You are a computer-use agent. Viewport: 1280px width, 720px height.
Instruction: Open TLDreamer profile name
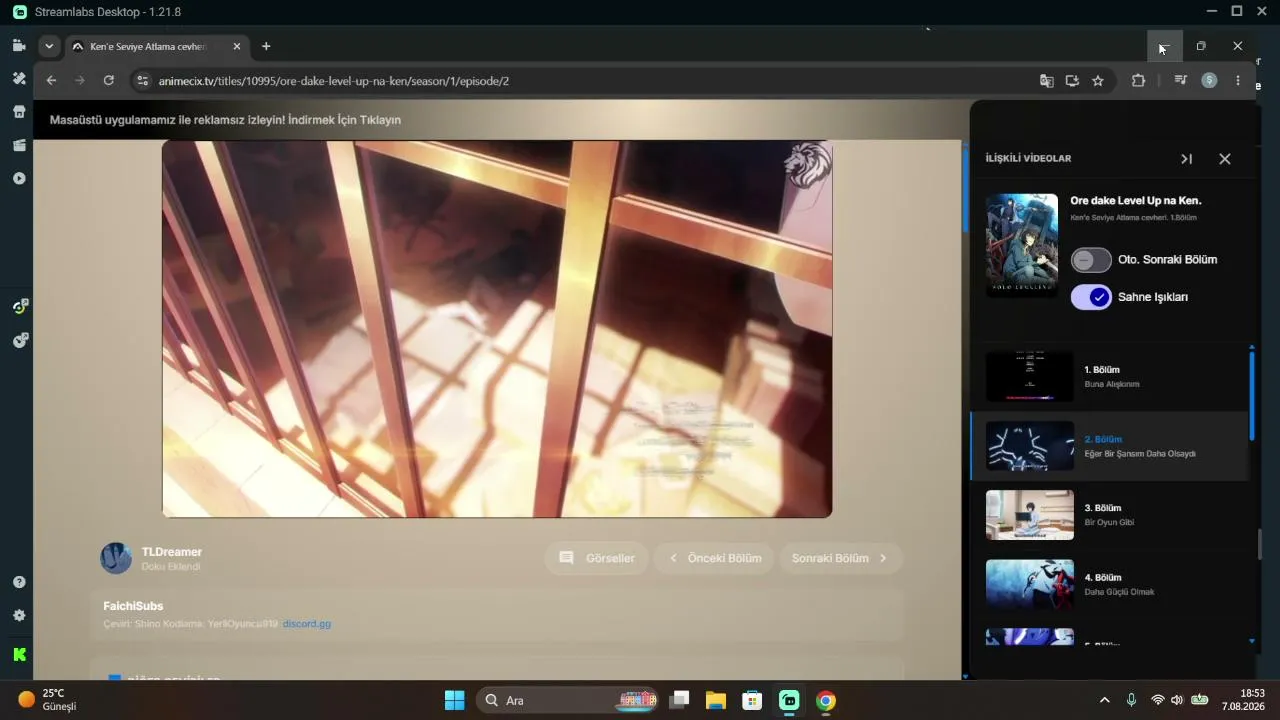click(x=172, y=552)
